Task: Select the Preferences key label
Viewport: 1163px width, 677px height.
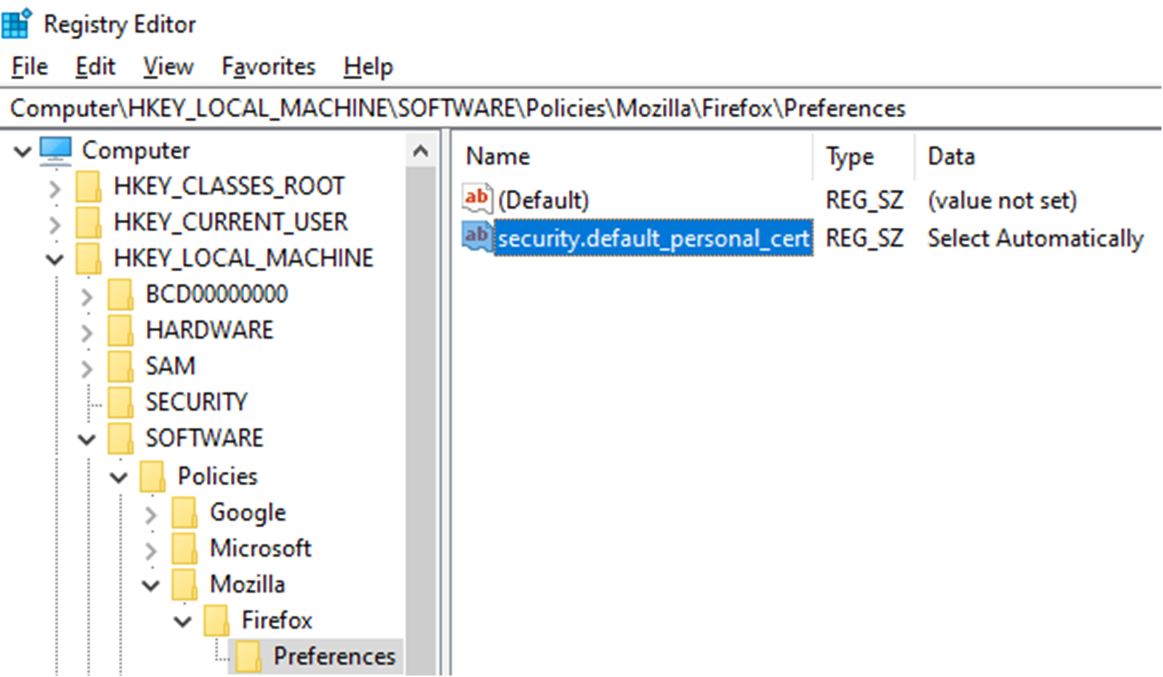Action: [x=335, y=656]
